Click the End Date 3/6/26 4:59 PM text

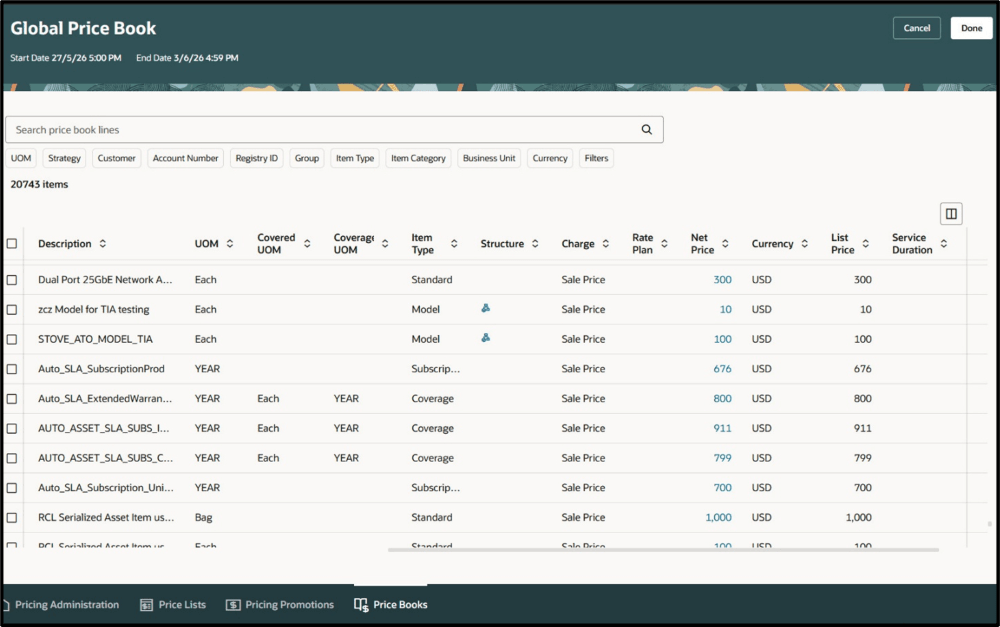187,58
